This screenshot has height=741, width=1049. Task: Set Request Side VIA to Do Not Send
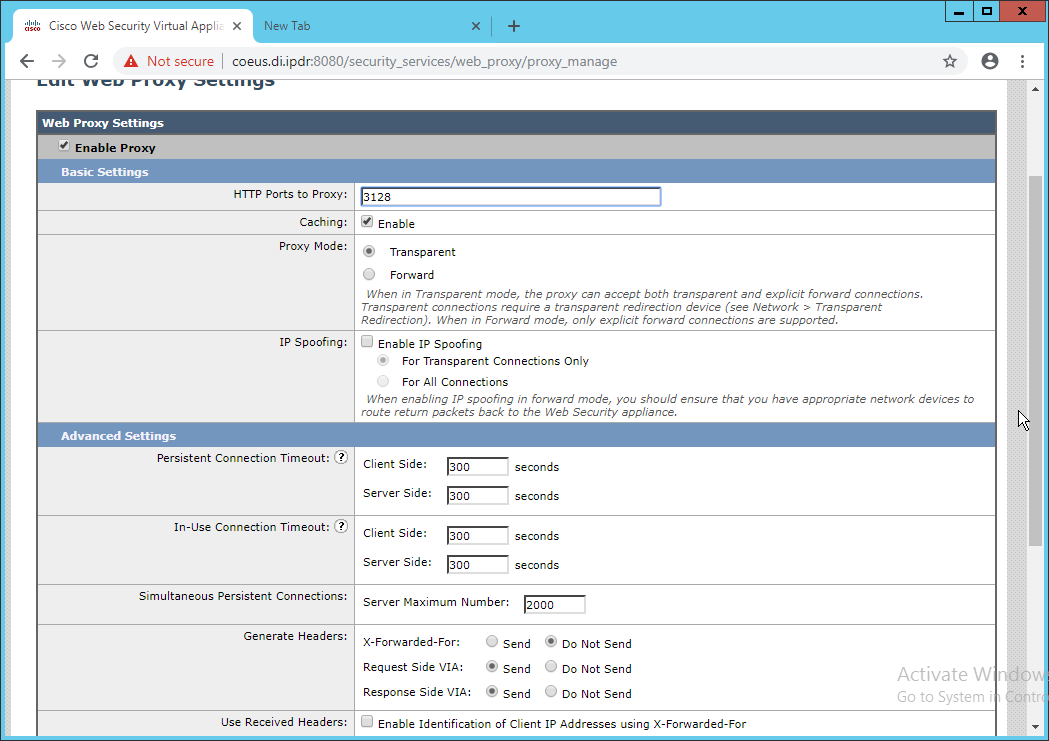(551, 666)
